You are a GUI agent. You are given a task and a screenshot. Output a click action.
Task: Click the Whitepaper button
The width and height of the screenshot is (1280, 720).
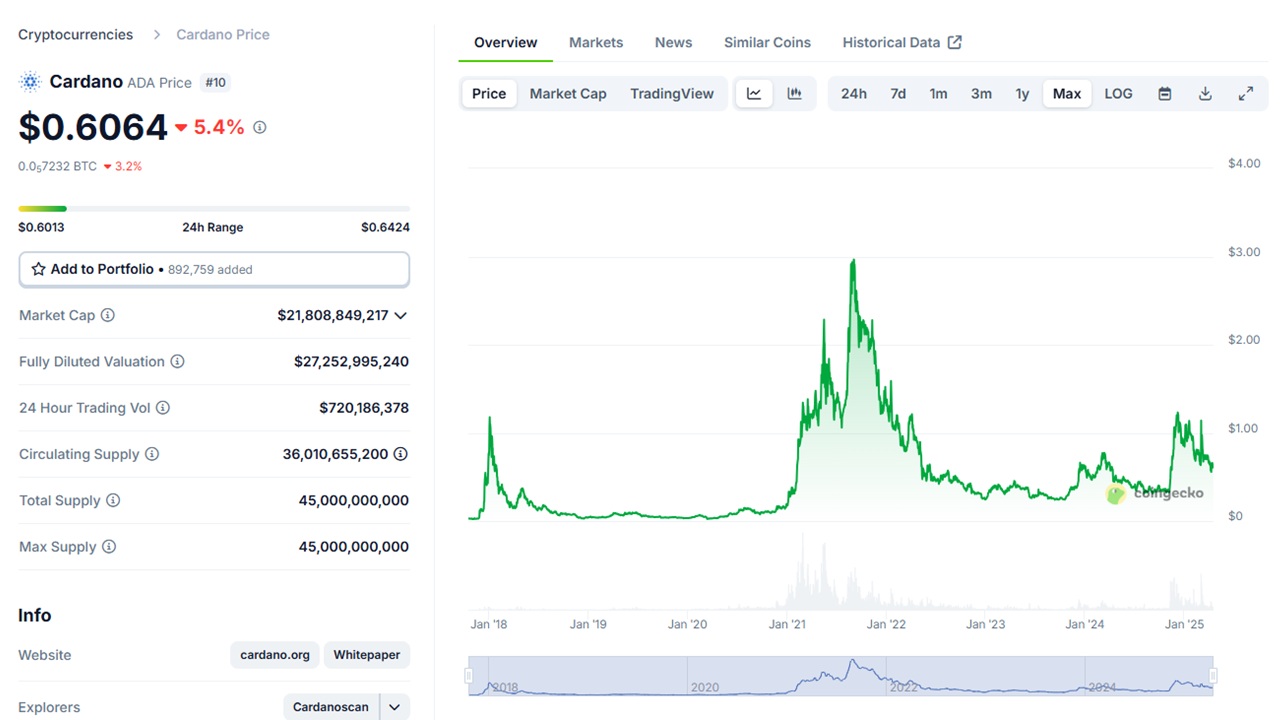(x=366, y=655)
